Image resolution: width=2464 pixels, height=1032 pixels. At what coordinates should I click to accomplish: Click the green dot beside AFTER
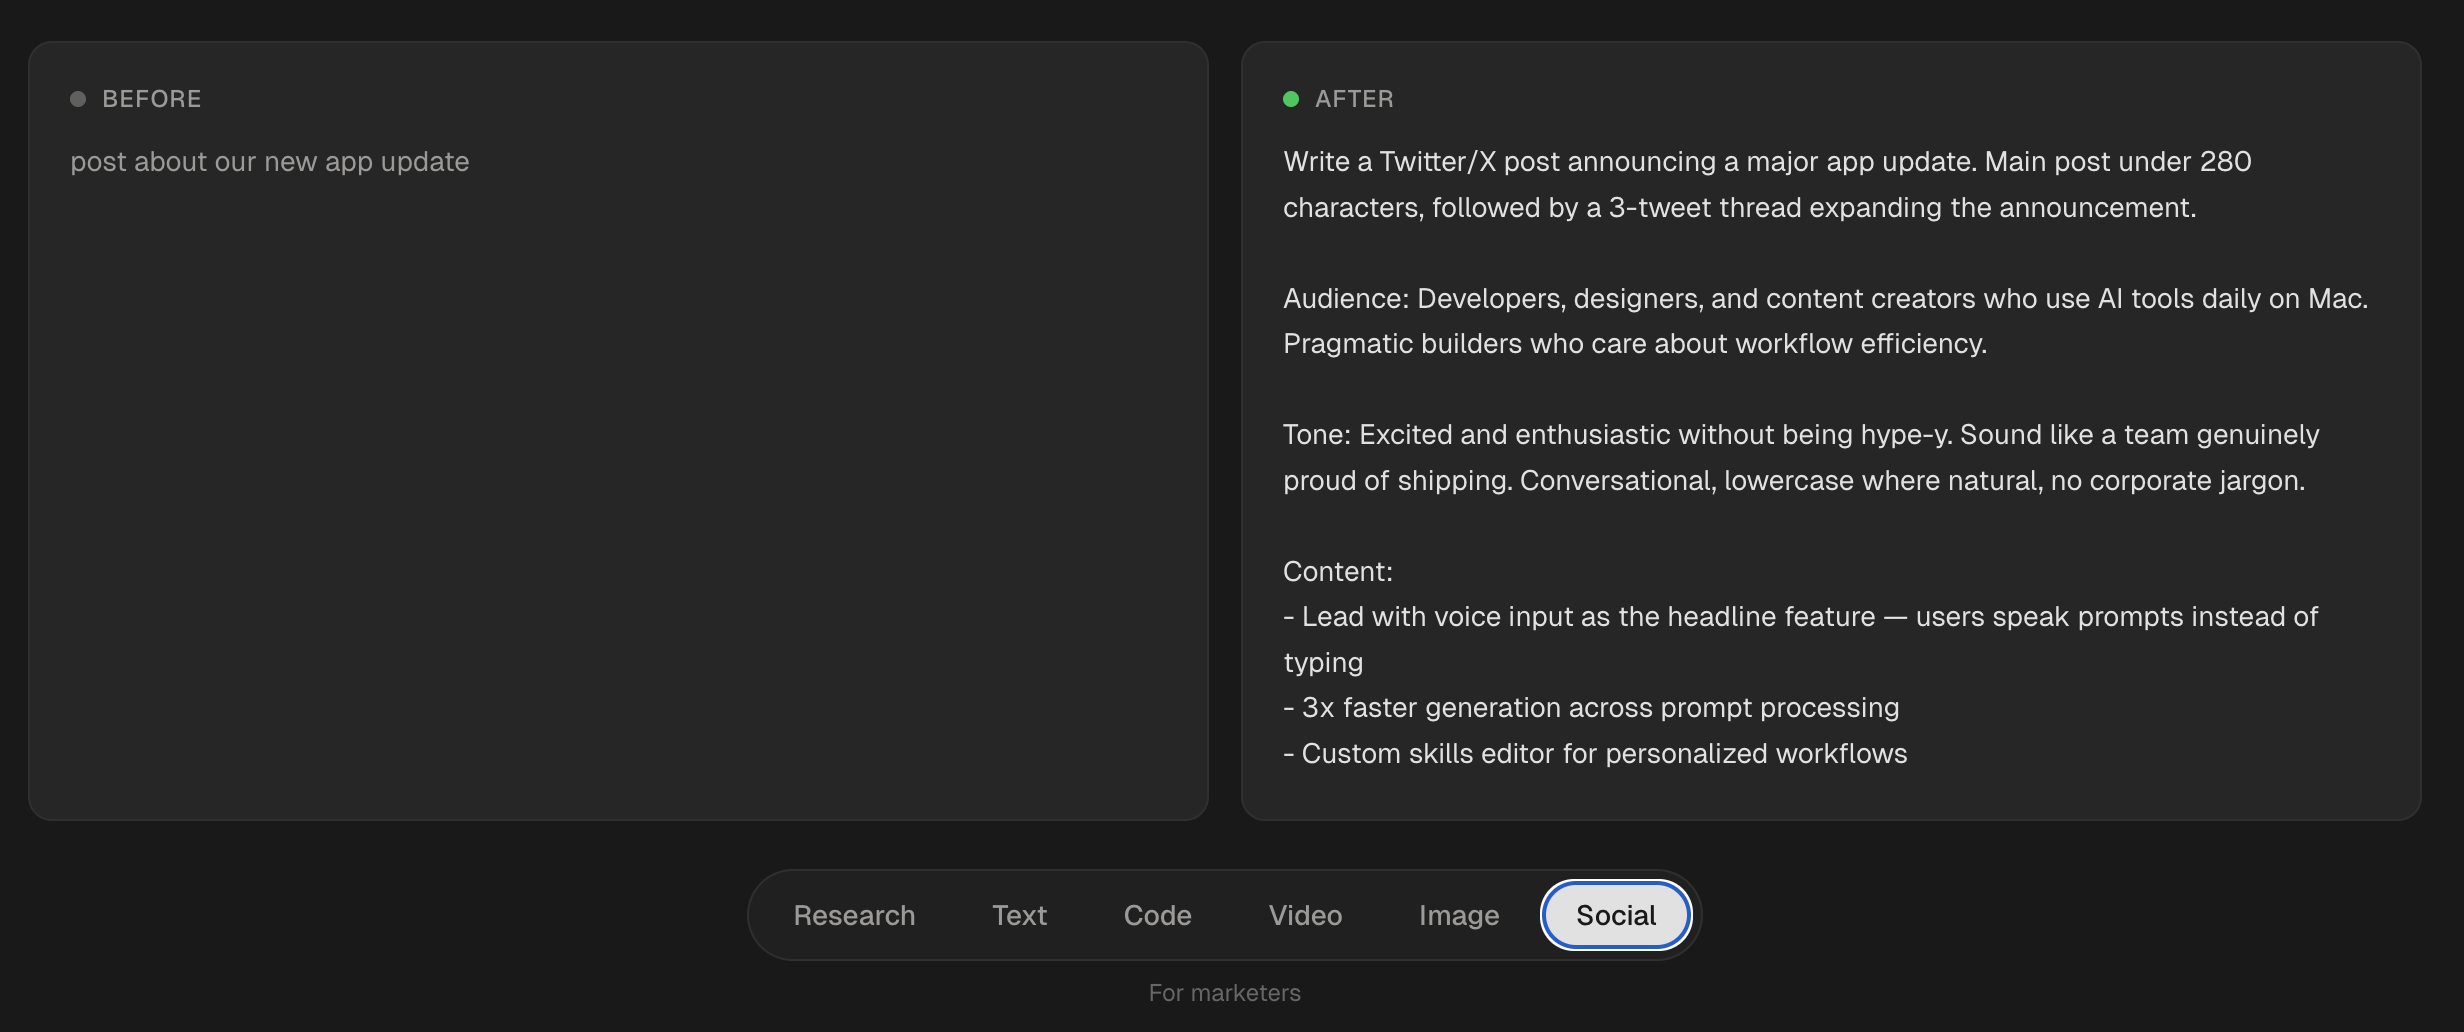pyautogui.click(x=1291, y=99)
